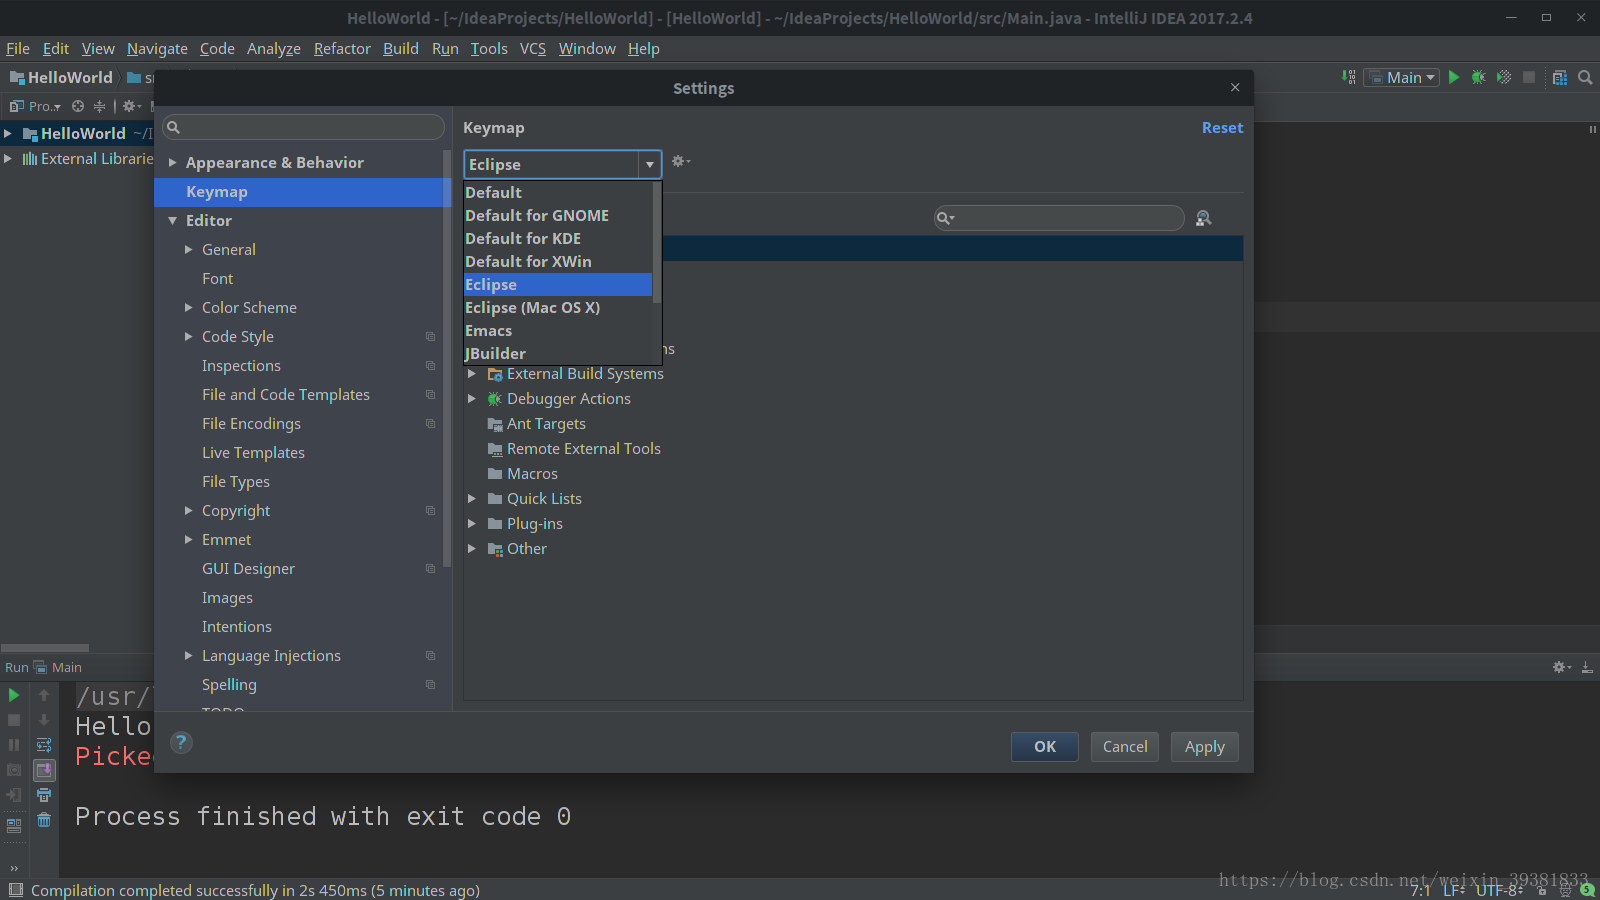Click the settings tree scrollbar
The image size is (1600, 900).
(x=447, y=360)
